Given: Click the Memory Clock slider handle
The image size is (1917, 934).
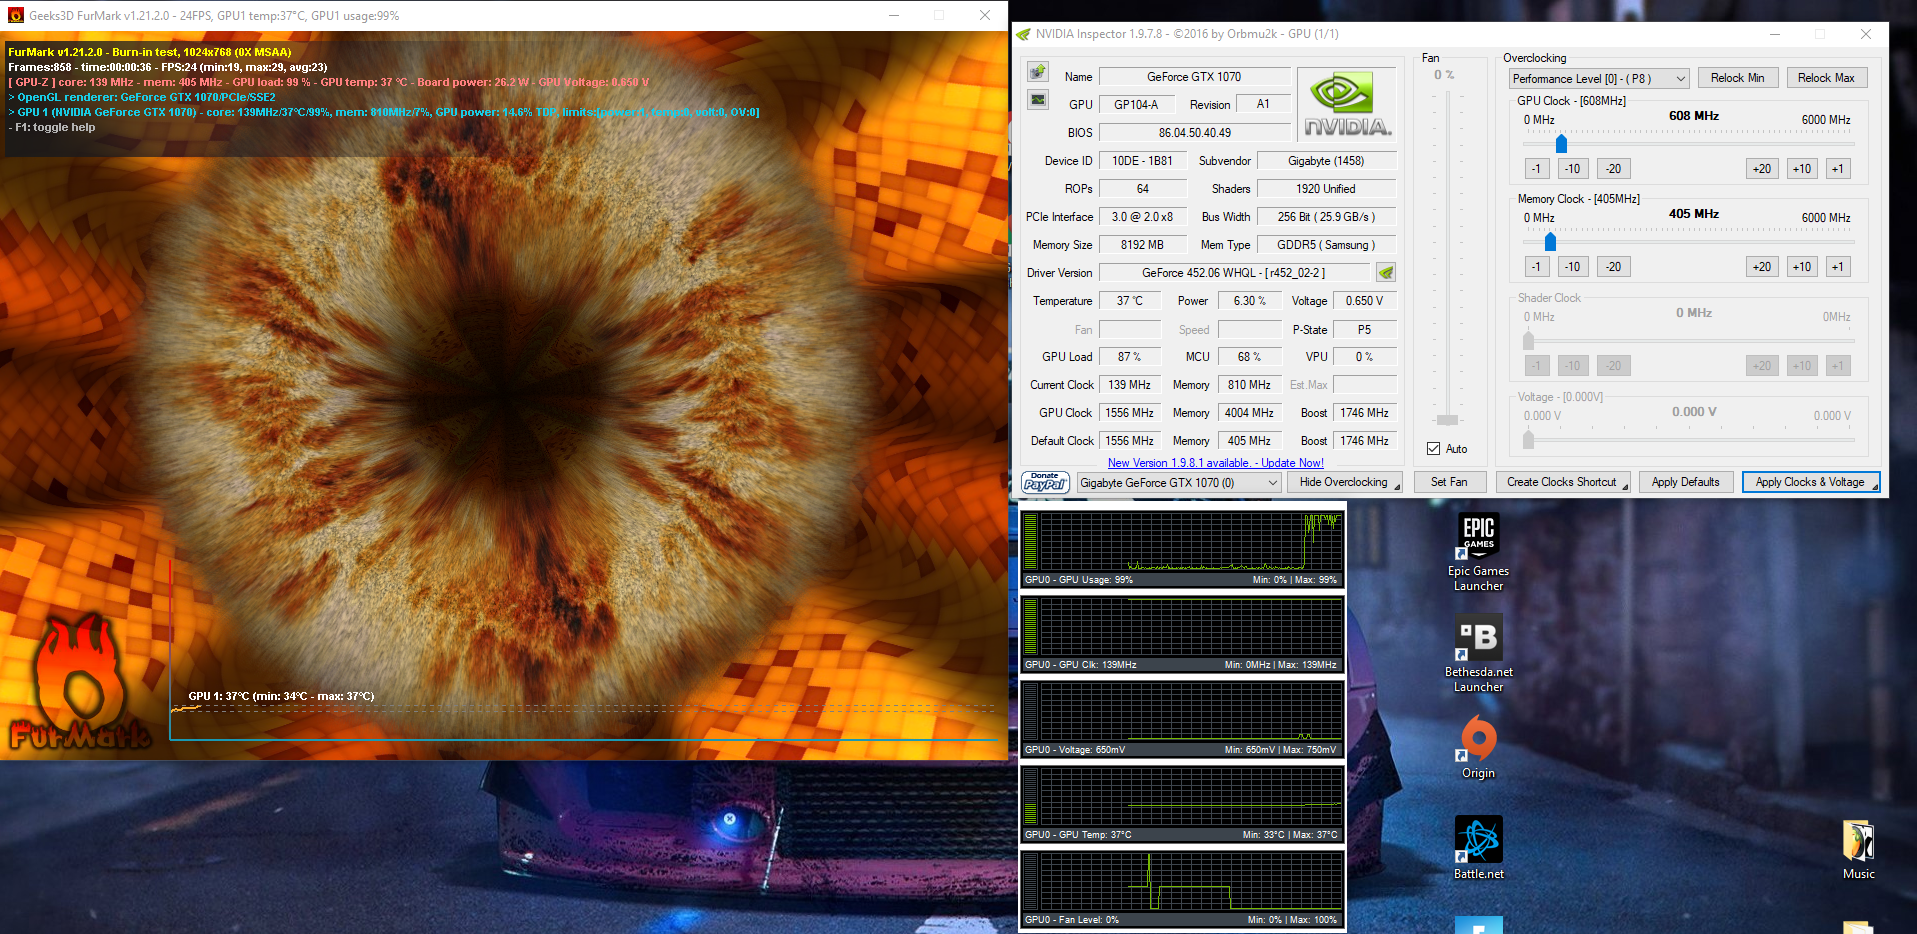Looking at the screenshot, I should click(x=1550, y=242).
